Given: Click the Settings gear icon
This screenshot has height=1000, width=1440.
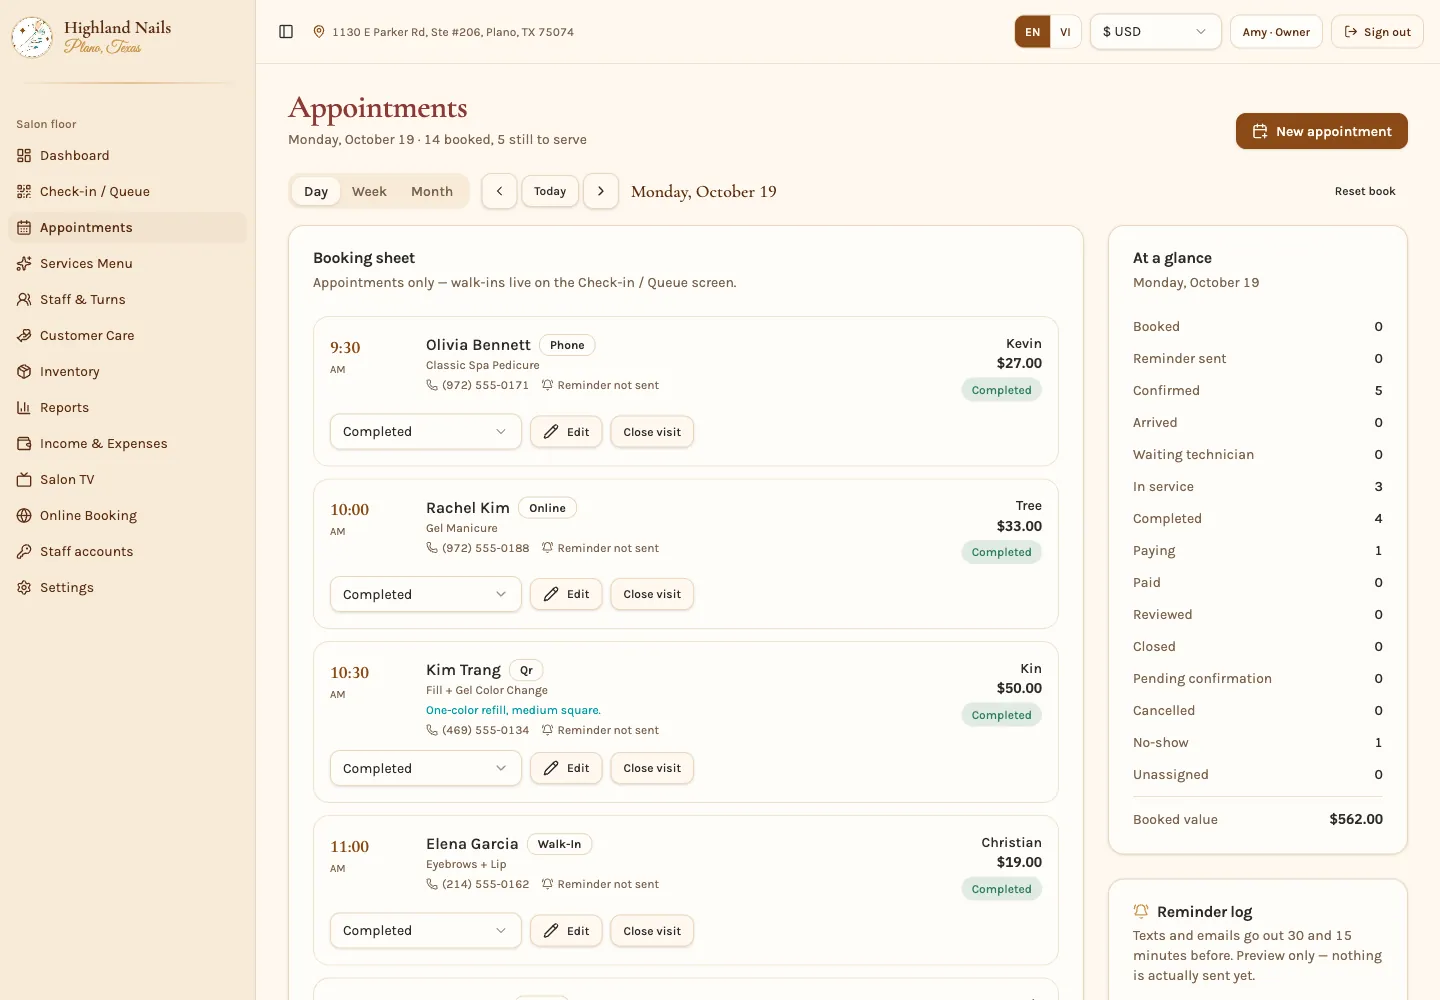Looking at the screenshot, I should [x=24, y=588].
